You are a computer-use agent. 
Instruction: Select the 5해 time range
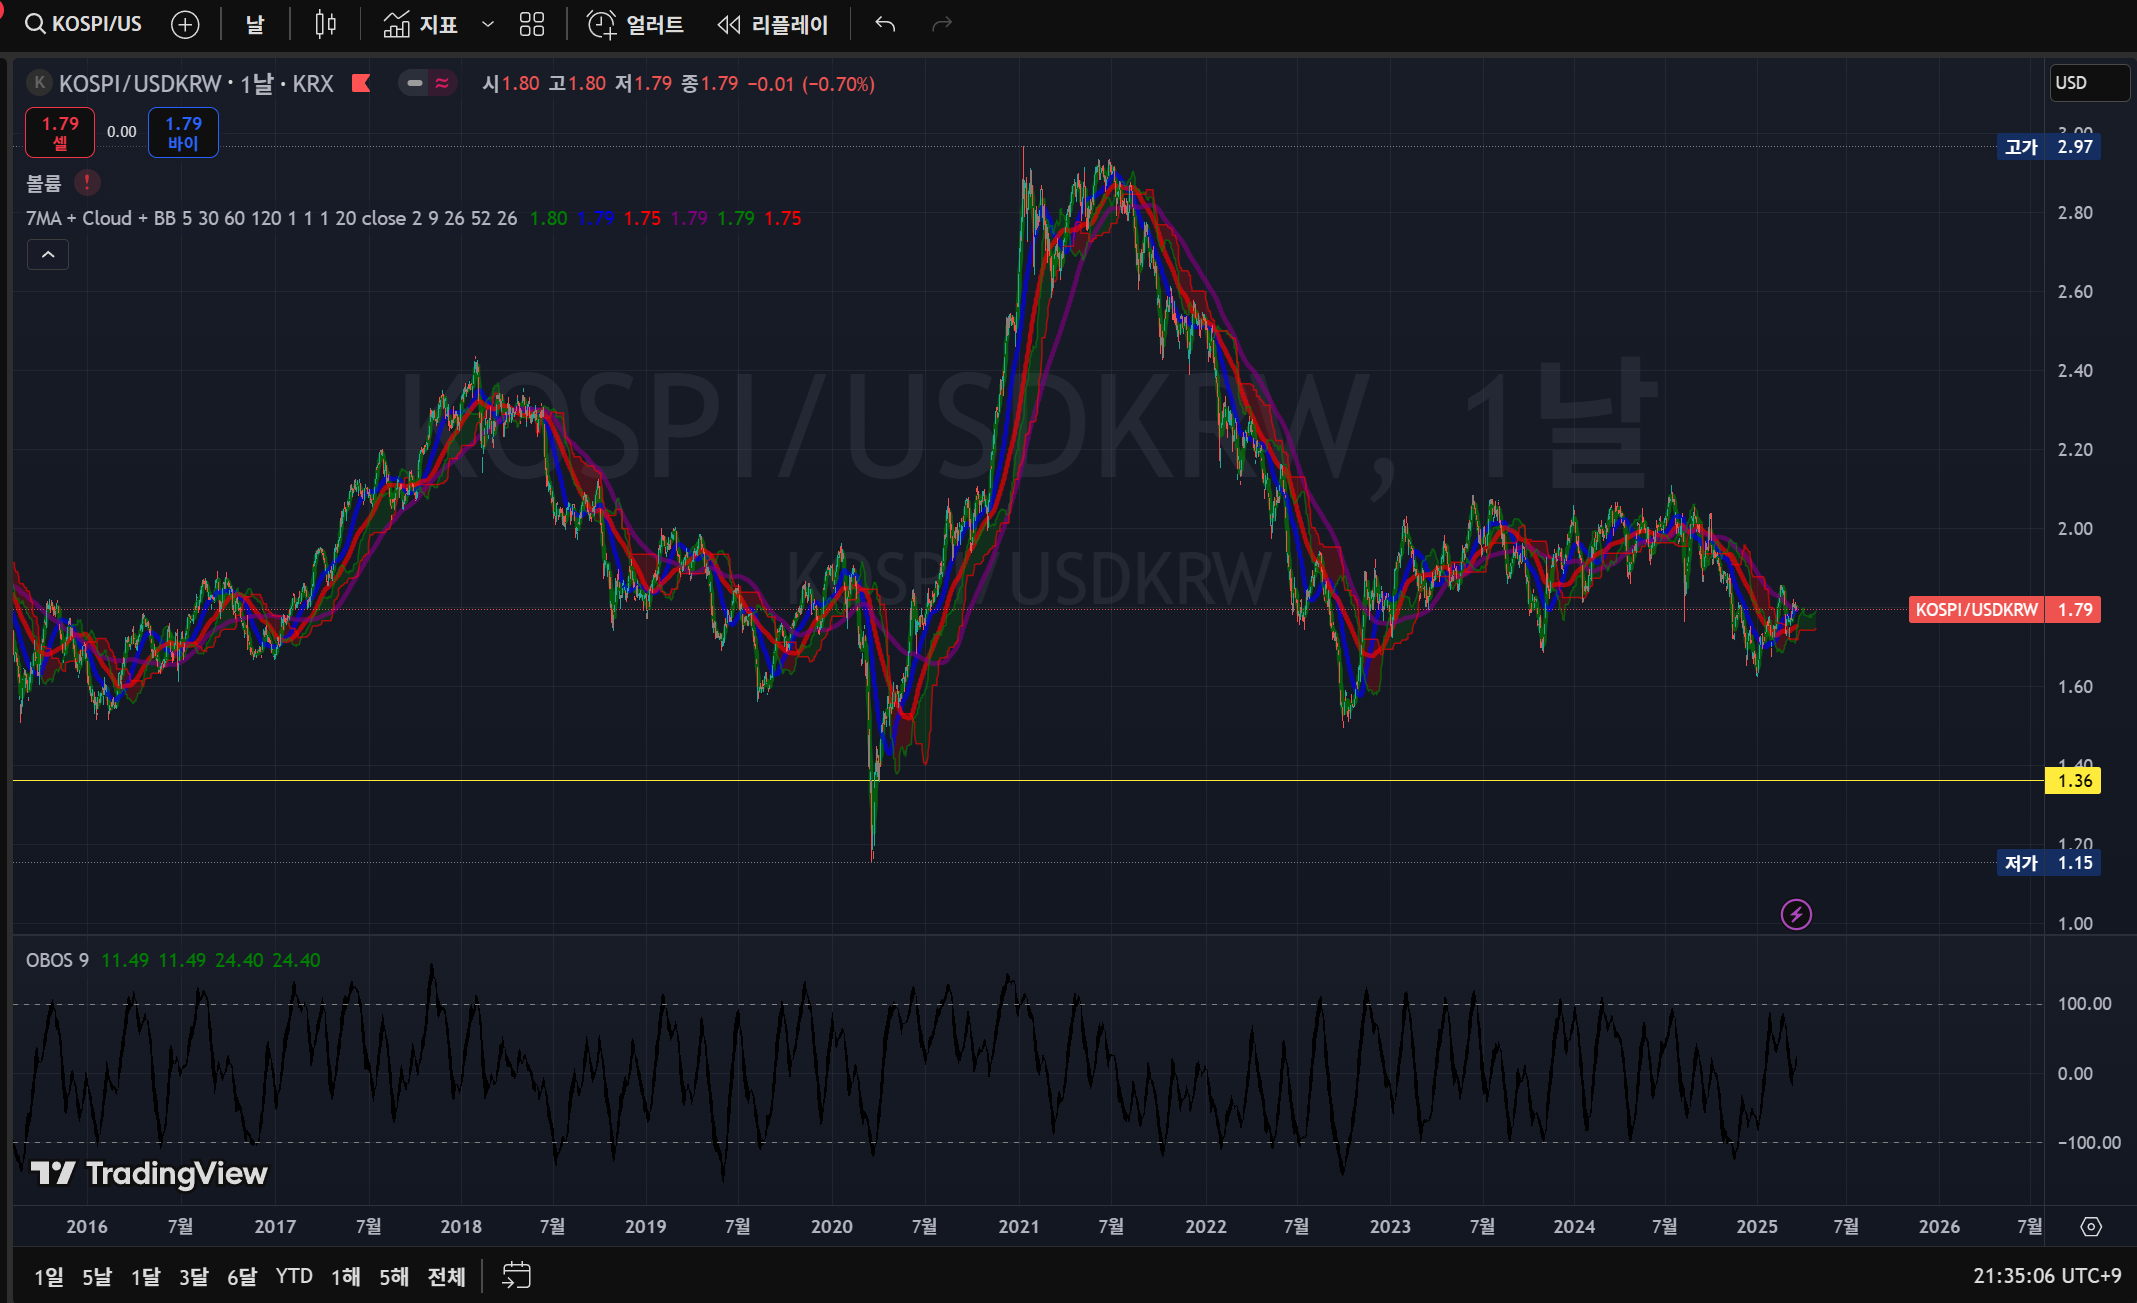(x=393, y=1276)
